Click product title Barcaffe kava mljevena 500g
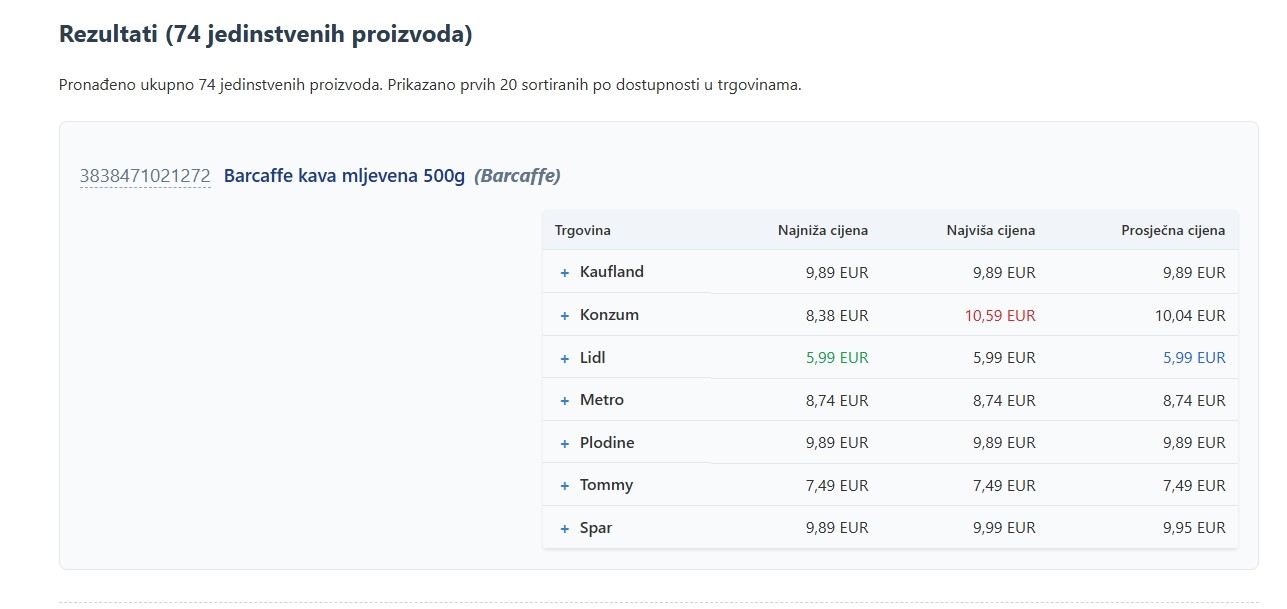Screen dimensions: 1287x609 345,176
